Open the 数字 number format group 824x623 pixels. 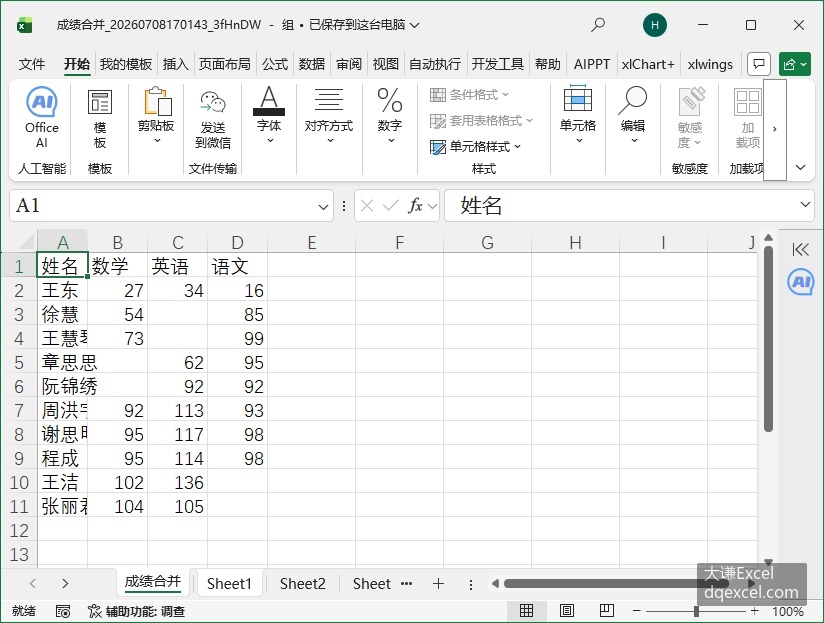tap(390, 116)
